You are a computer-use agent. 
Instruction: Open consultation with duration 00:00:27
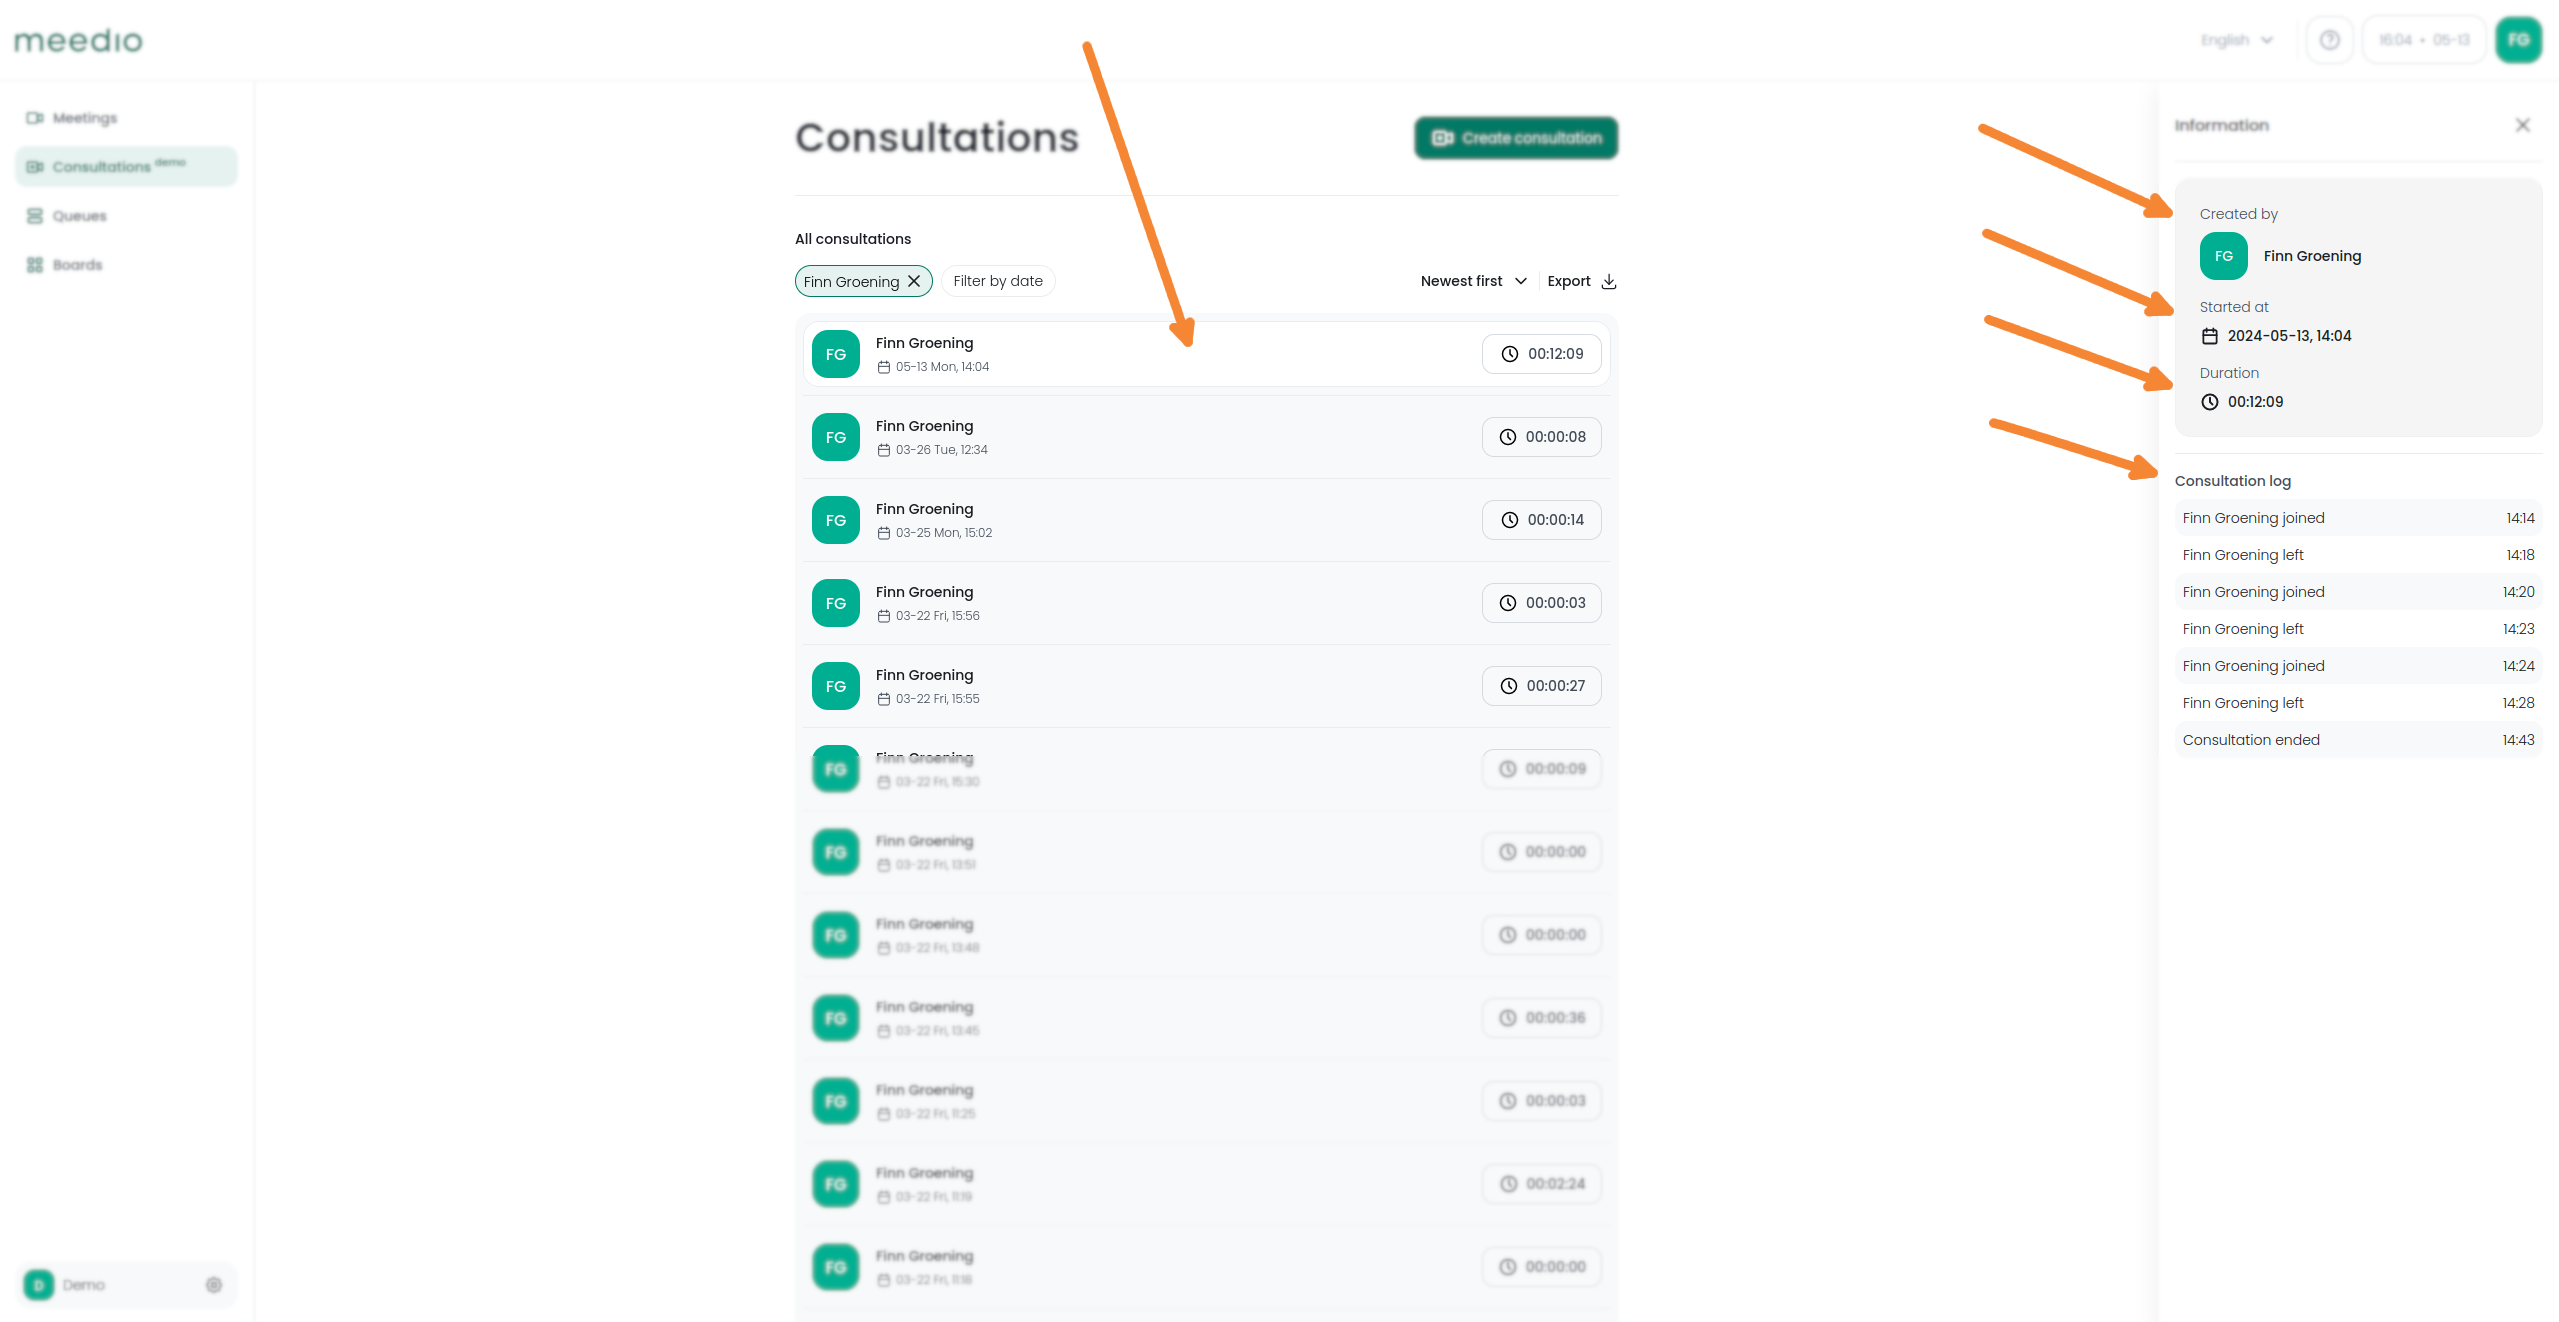tap(1206, 686)
